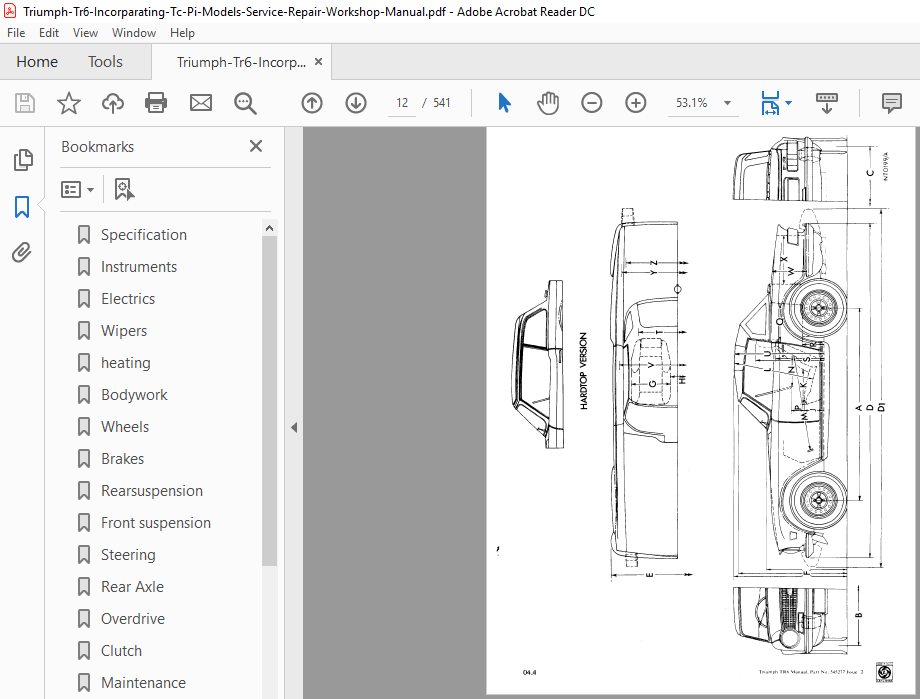Send file by email envelope icon
920x699 pixels.
(x=201, y=103)
